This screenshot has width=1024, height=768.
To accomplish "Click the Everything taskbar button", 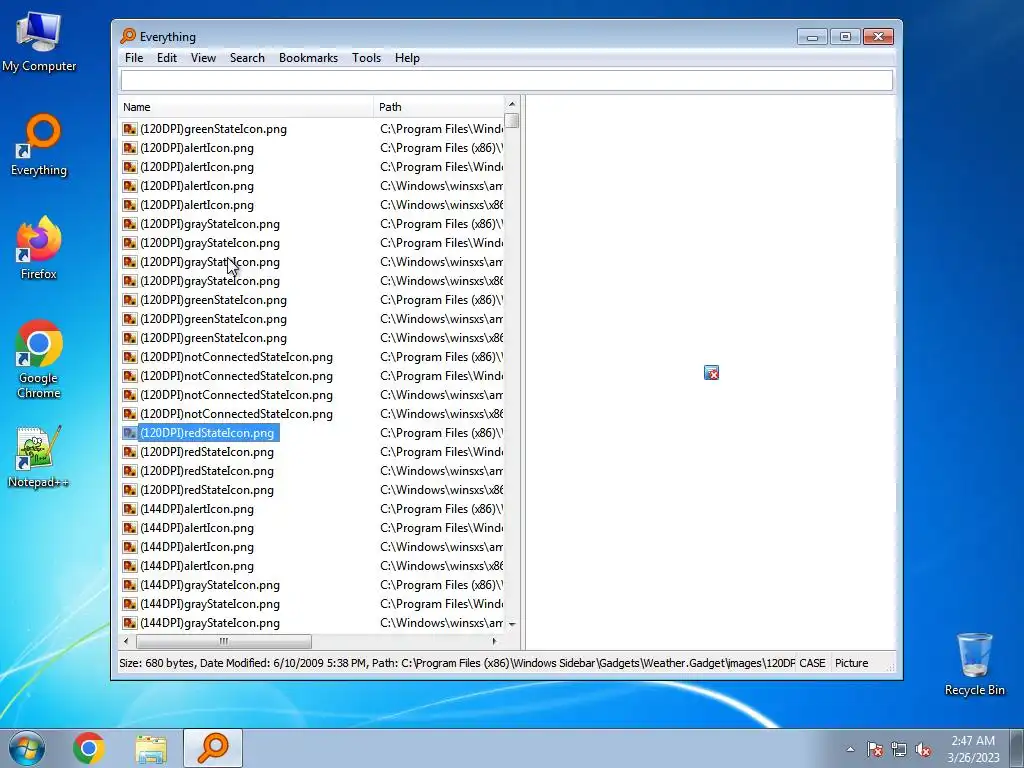I will [213, 748].
